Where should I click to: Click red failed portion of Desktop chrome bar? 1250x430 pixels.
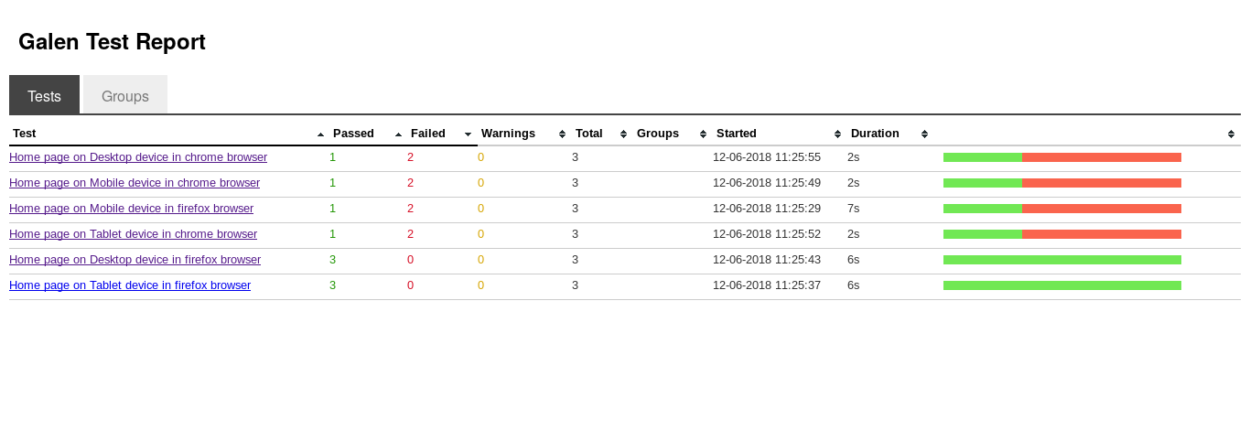click(x=1101, y=157)
